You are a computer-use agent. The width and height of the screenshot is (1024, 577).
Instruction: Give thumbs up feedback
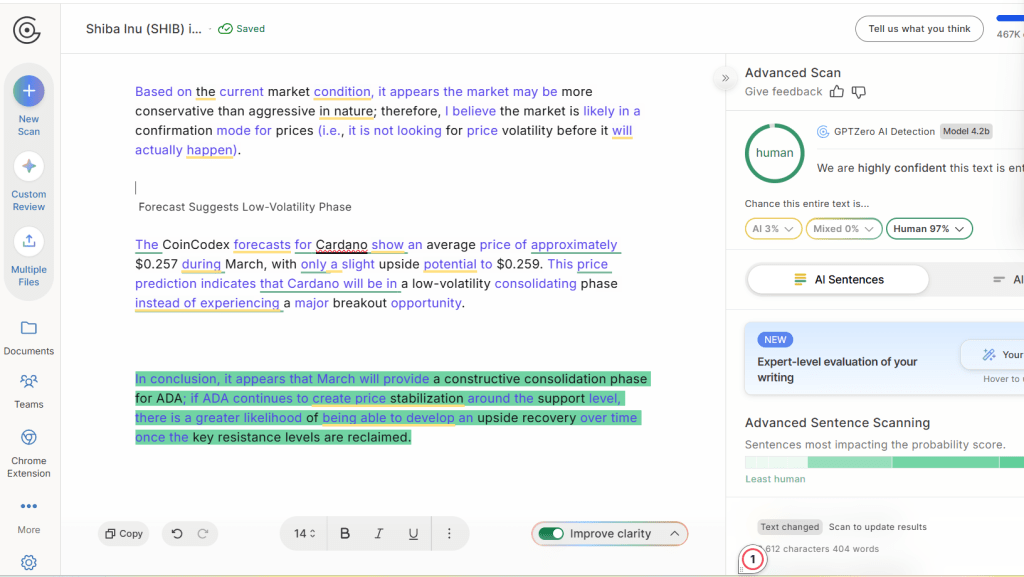837,92
